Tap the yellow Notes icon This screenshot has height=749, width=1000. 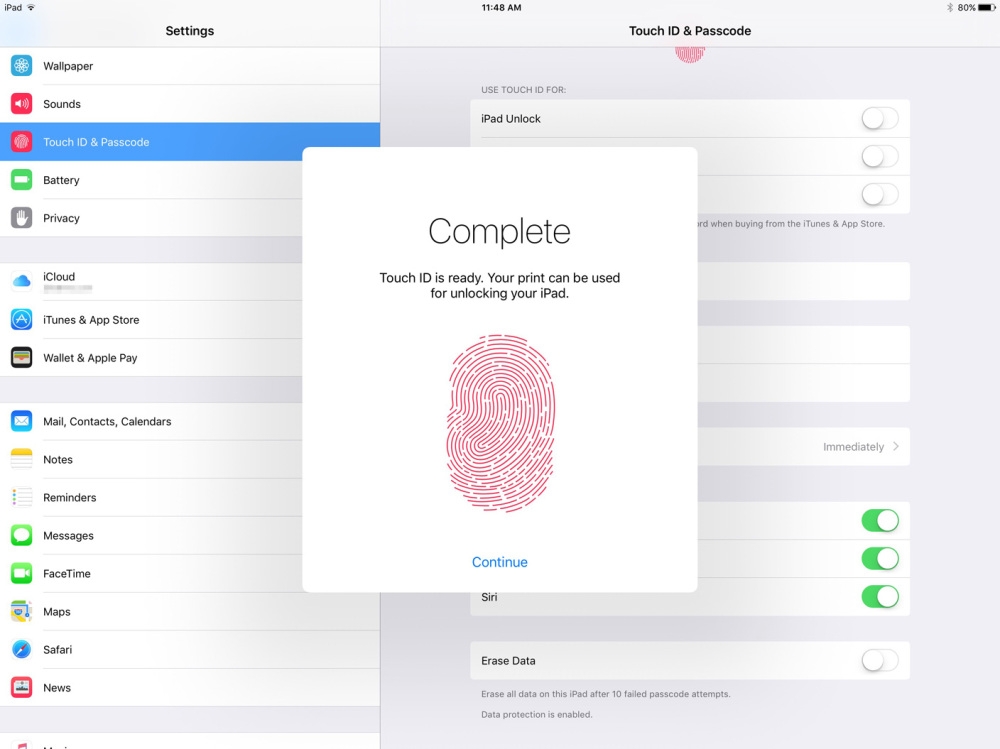22,459
